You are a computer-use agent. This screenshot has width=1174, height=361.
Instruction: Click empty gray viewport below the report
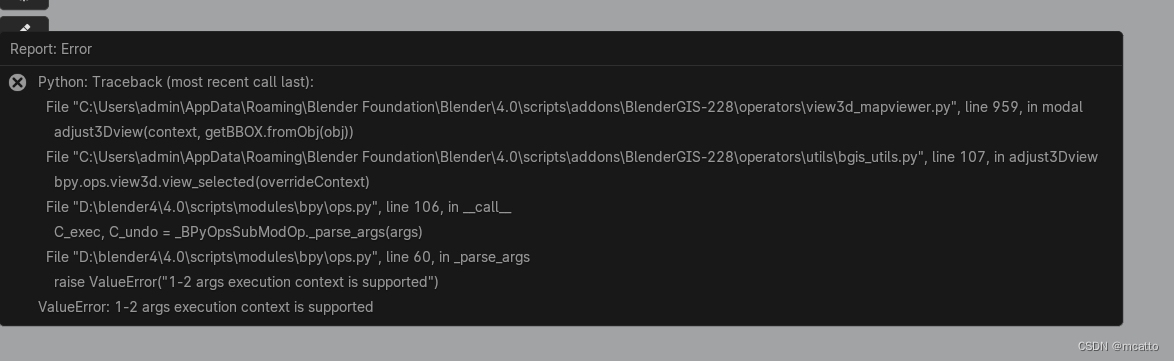click(524, 343)
